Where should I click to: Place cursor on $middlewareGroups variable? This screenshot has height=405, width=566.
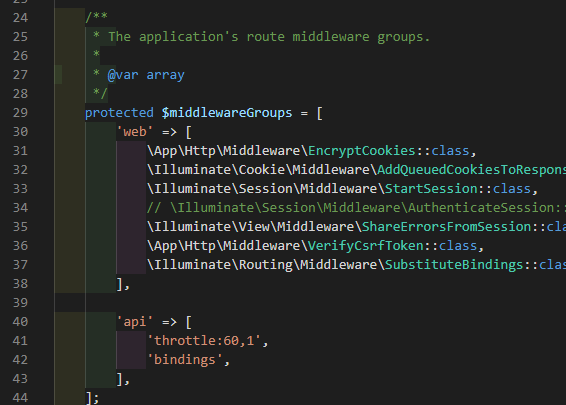click(x=227, y=113)
